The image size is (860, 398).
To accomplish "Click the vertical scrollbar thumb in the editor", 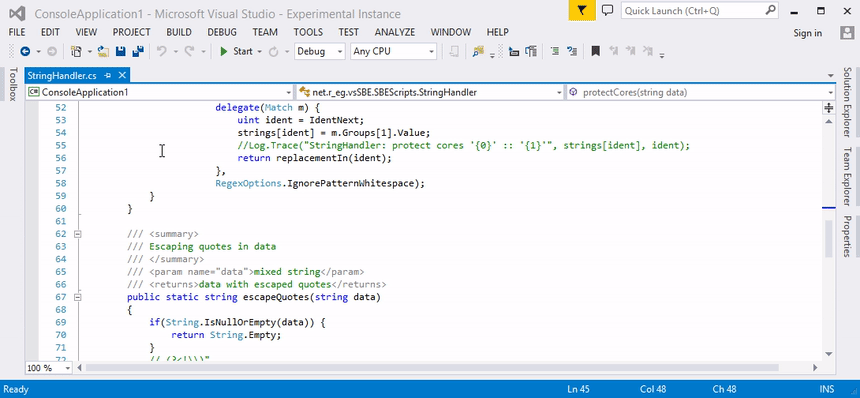I will click(829, 238).
